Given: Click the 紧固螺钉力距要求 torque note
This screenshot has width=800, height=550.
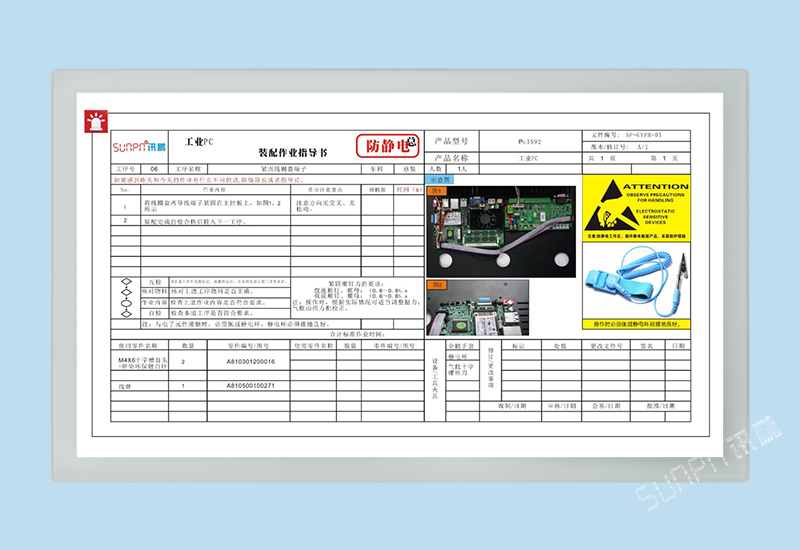Looking at the screenshot, I should pyautogui.click(x=357, y=296).
